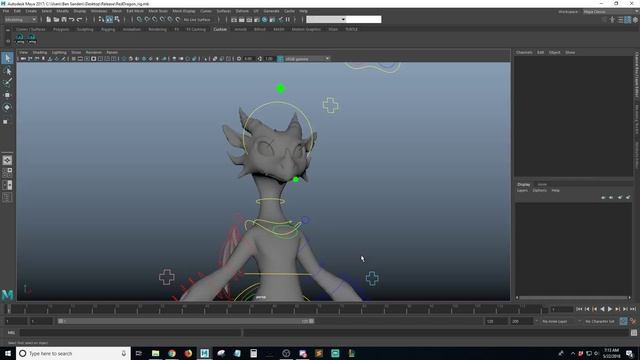
Task: Go to start of playback range
Action: (x=579, y=309)
